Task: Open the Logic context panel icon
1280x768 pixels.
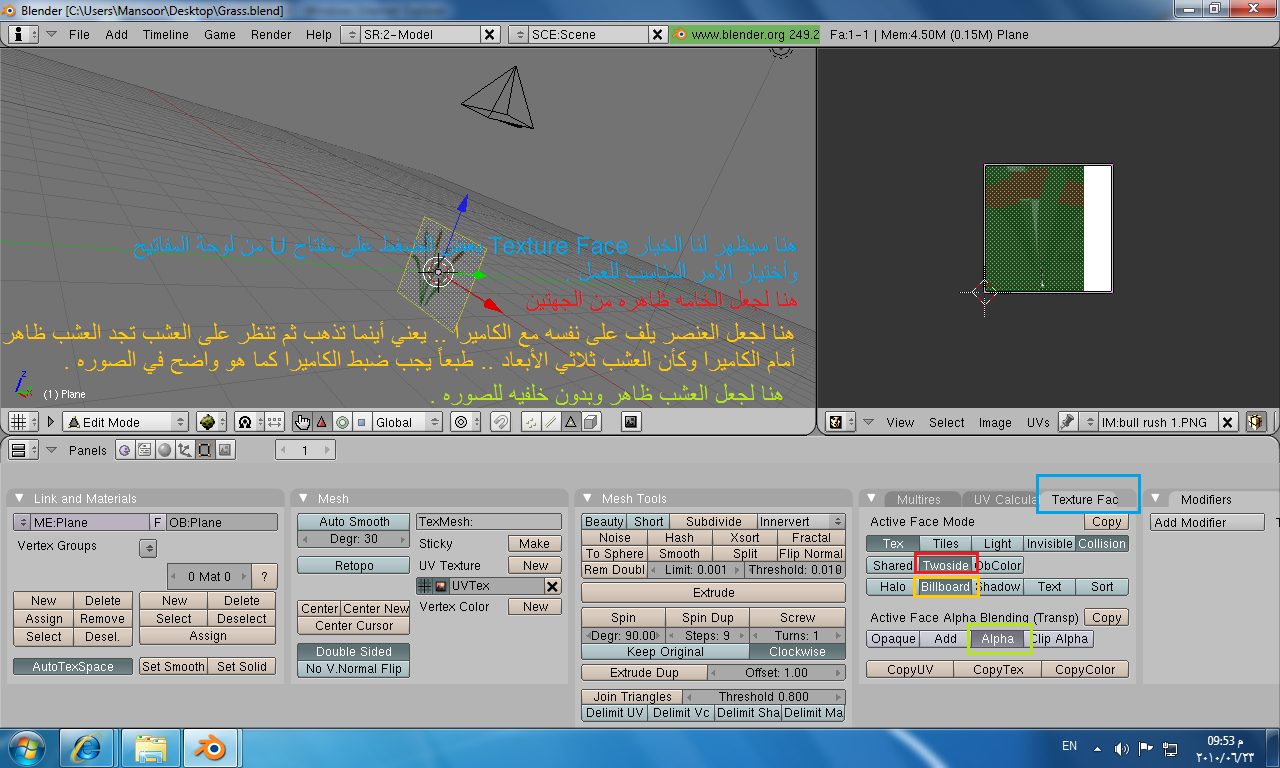Action: pos(124,450)
